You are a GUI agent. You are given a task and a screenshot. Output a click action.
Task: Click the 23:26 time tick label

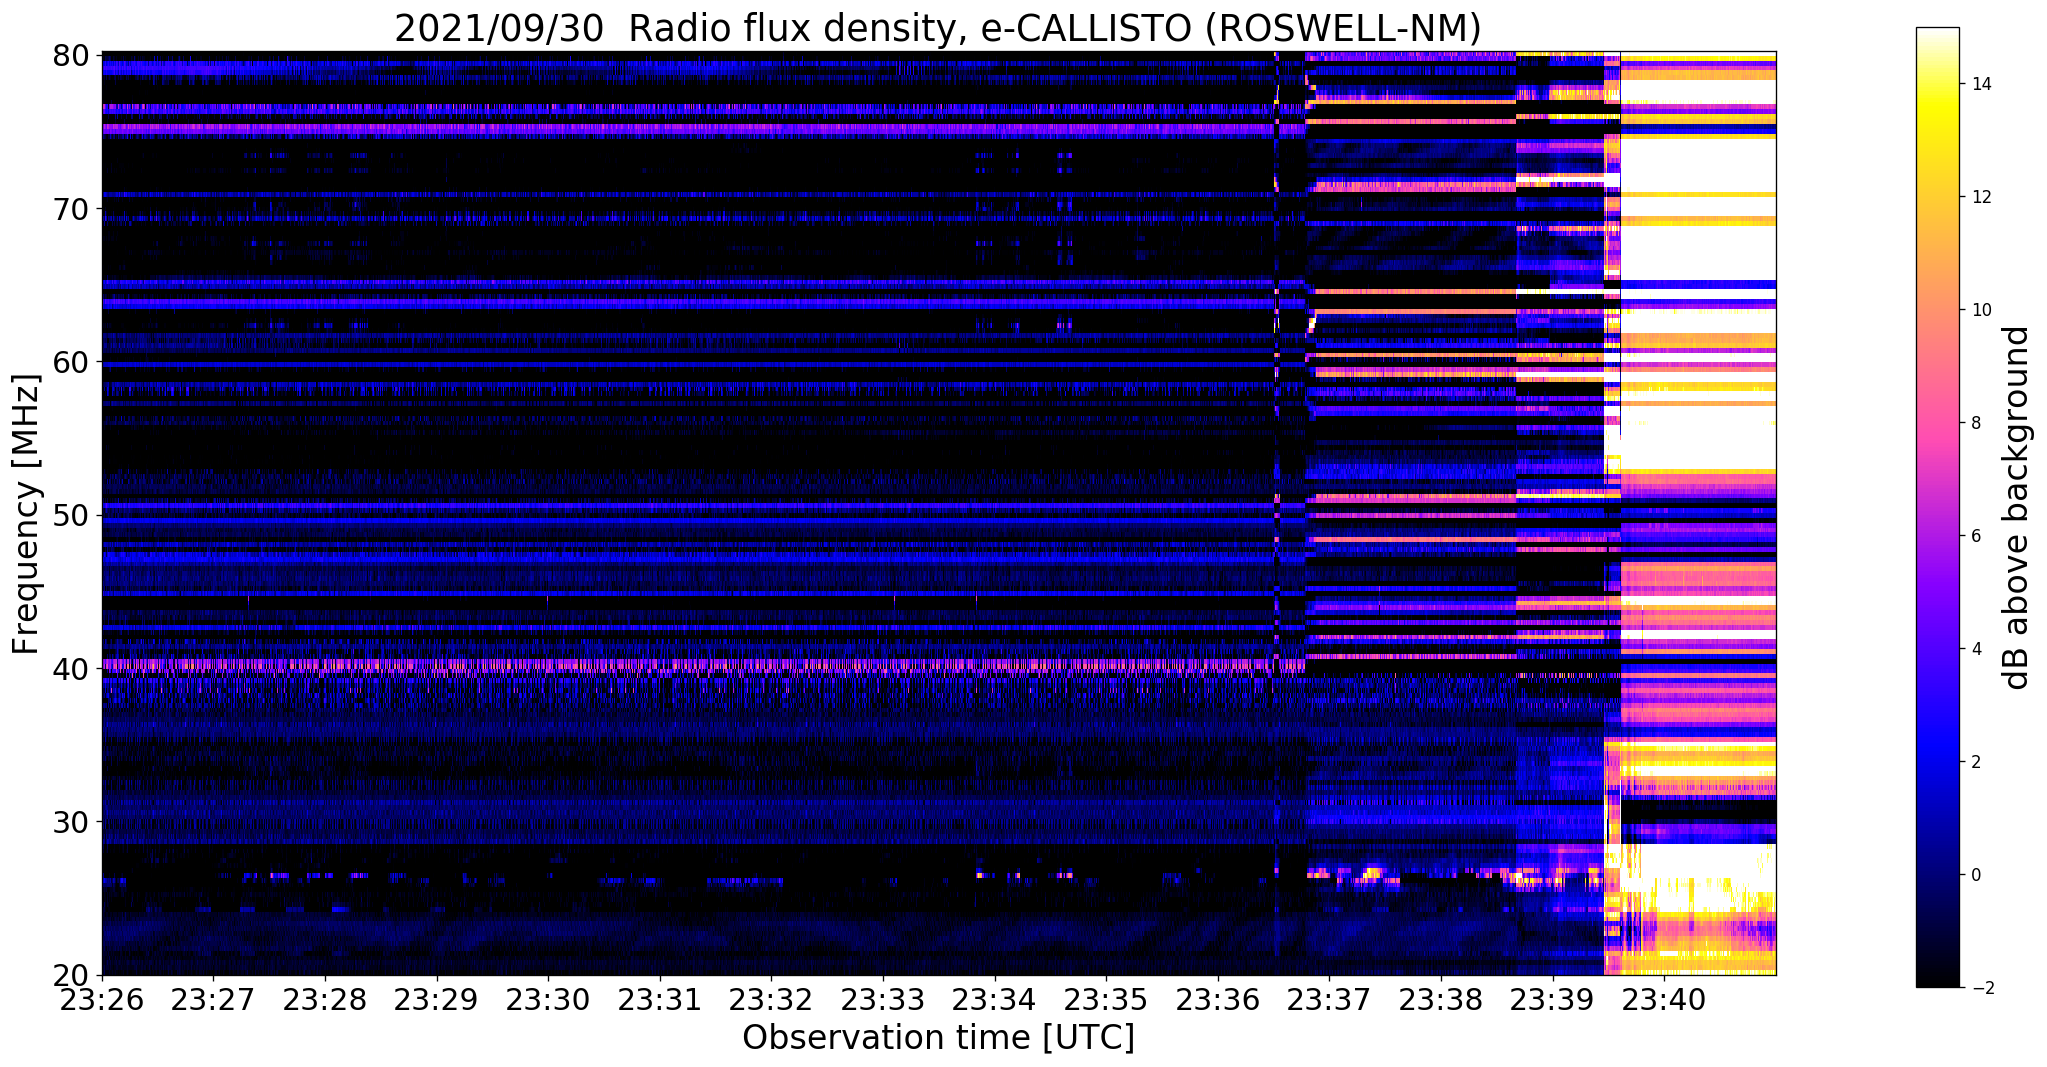click(101, 1000)
